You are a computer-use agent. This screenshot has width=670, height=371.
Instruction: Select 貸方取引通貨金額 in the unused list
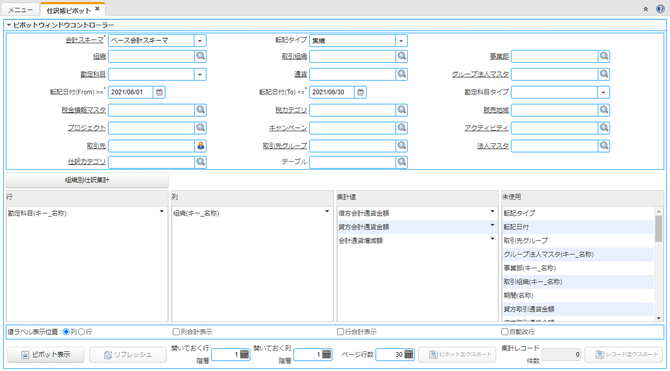coord(579,309)
